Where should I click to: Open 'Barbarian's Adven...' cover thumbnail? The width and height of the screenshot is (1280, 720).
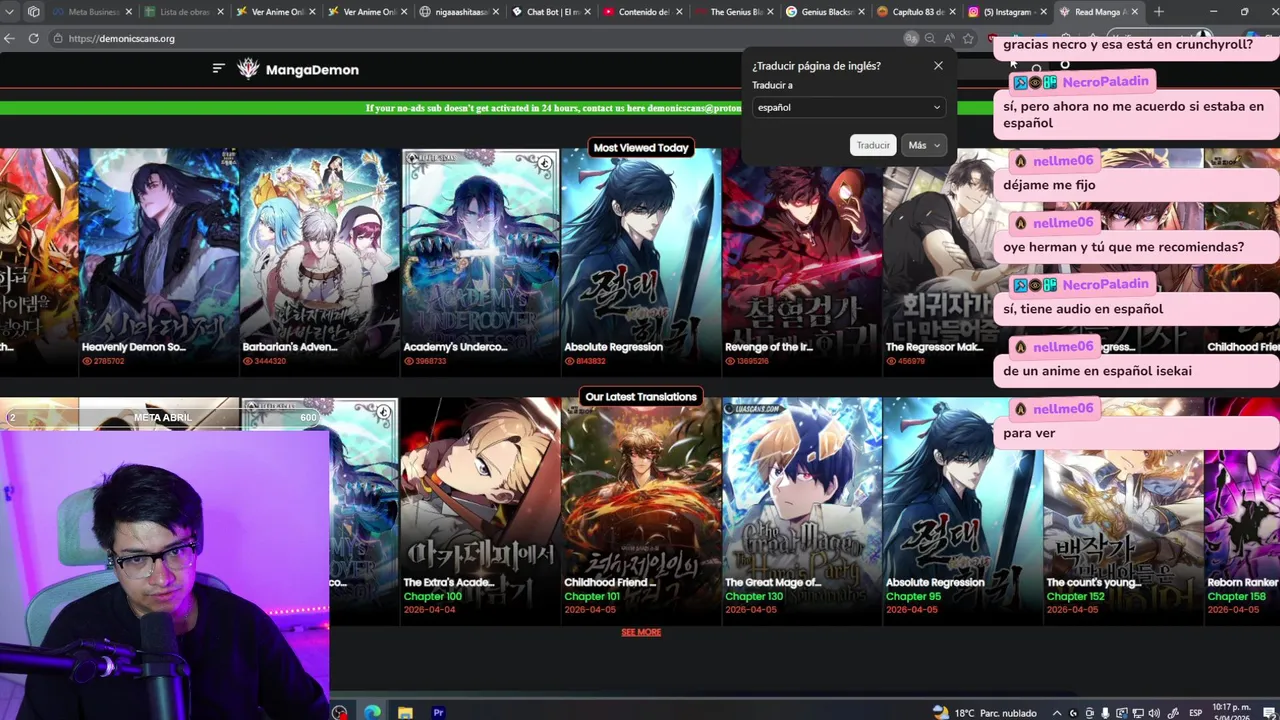pyautogui.click(x=320, y=262)
